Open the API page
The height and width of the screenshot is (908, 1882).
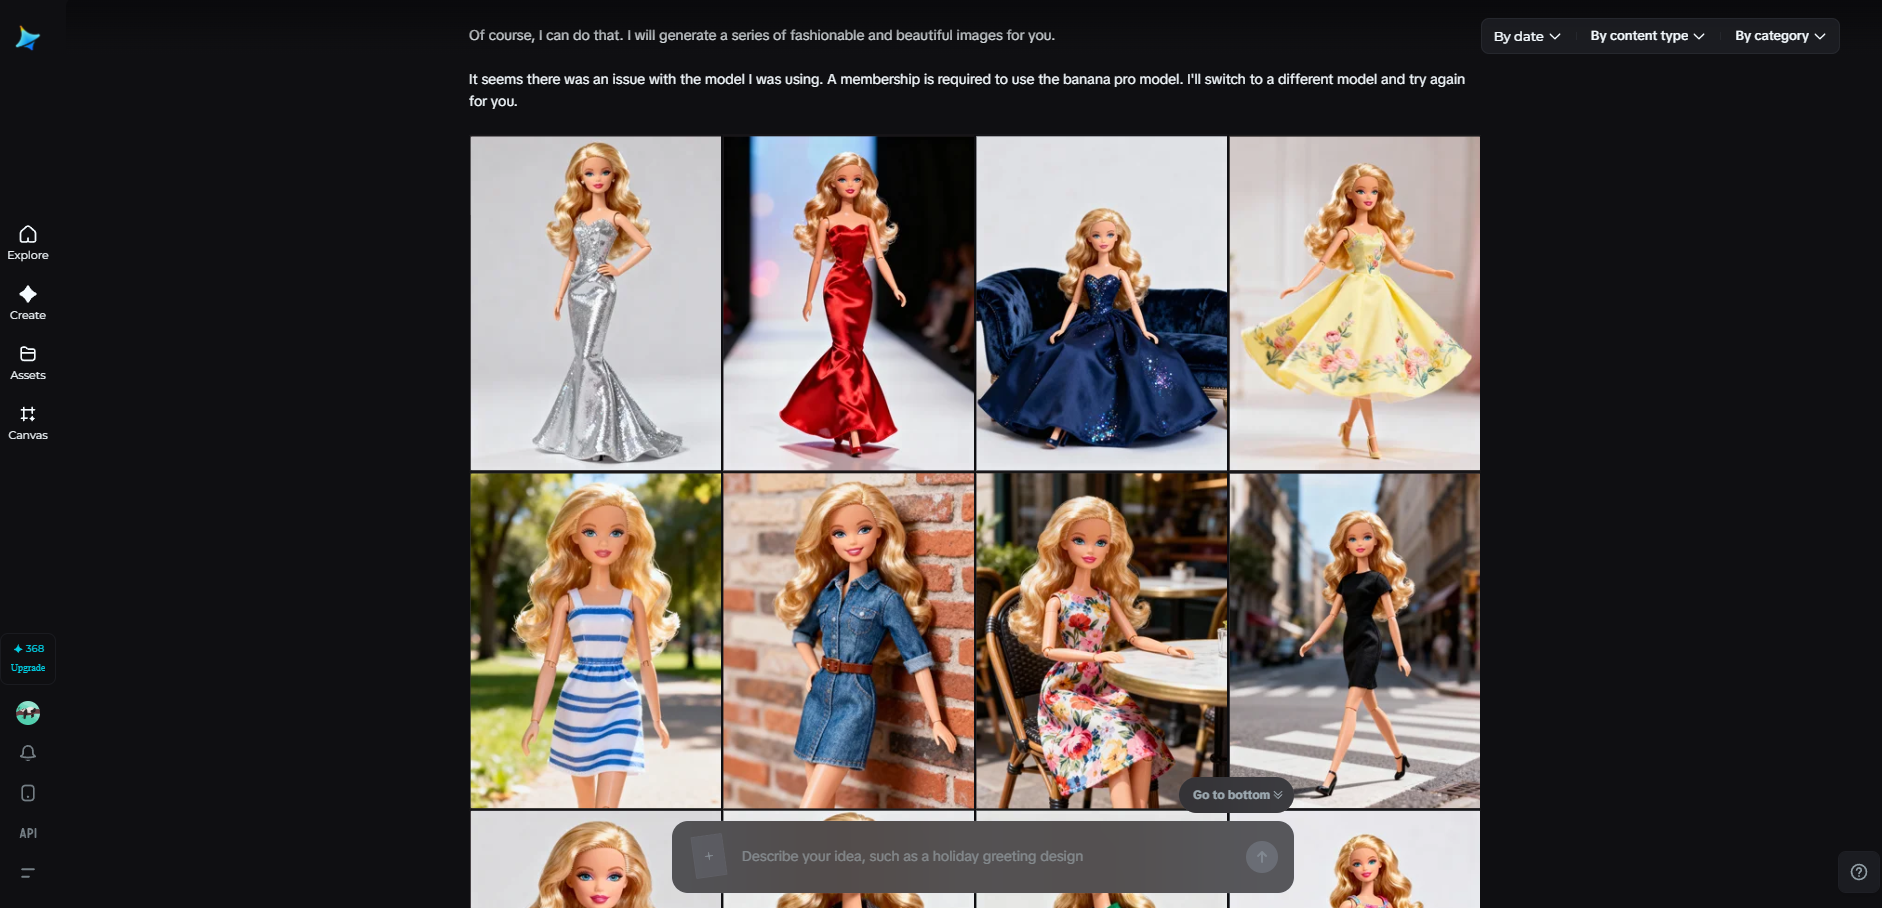[28, 833]
